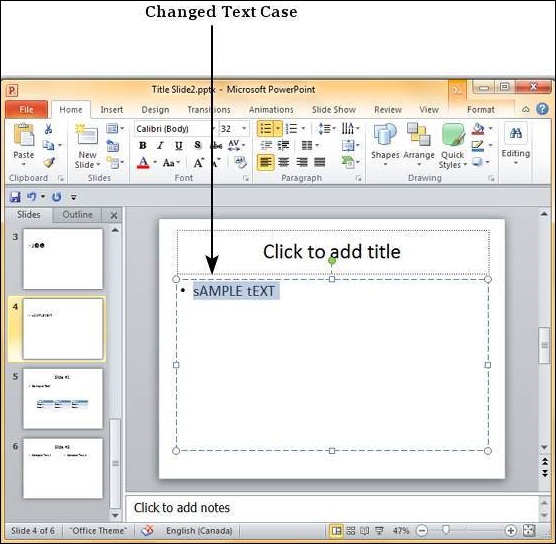
Task: Switch to the Outline pane tab
Action: coord(77,215)
